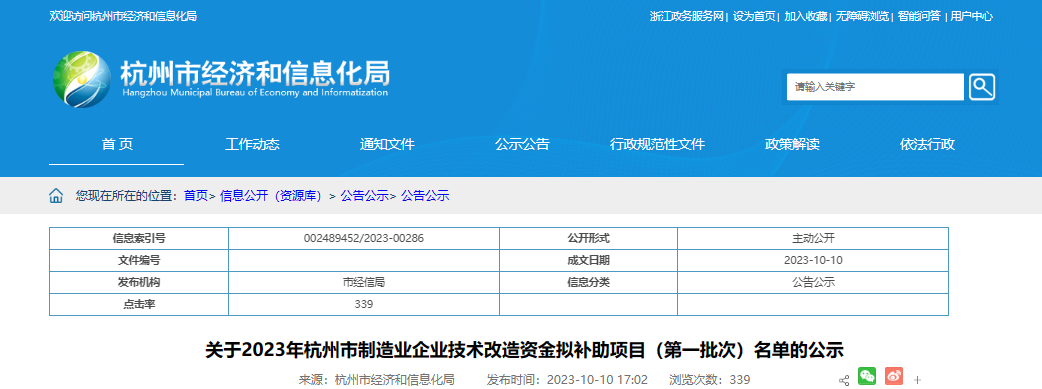Click the 公告公示 table cell value
Viewport: 1042px width, 389px height.
pos(813,283)
